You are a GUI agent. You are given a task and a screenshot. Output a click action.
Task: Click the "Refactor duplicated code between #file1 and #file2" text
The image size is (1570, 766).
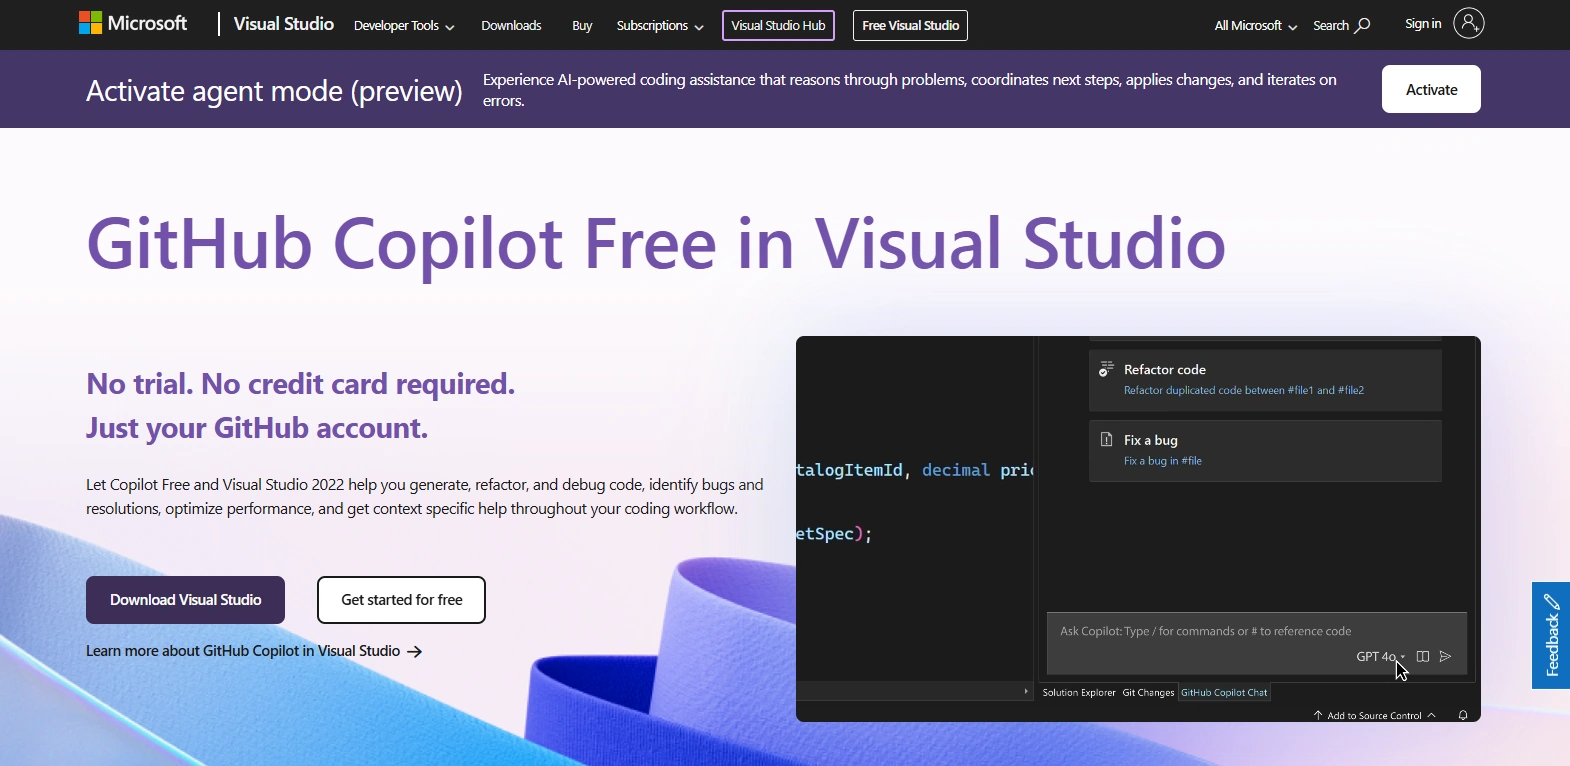pos(1244,391)
